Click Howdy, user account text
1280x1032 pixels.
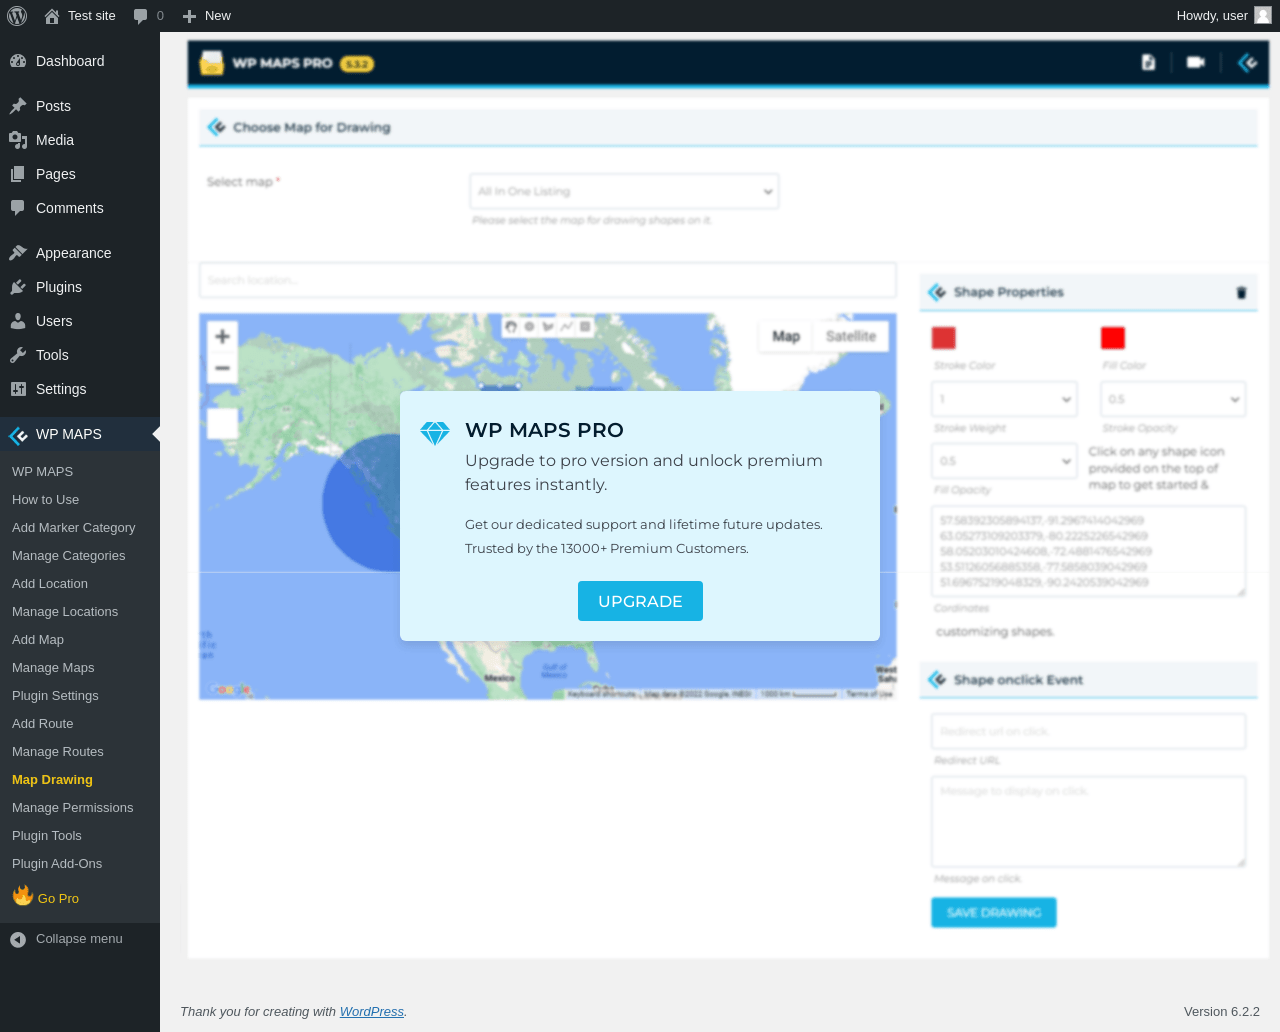point(1212,16)
